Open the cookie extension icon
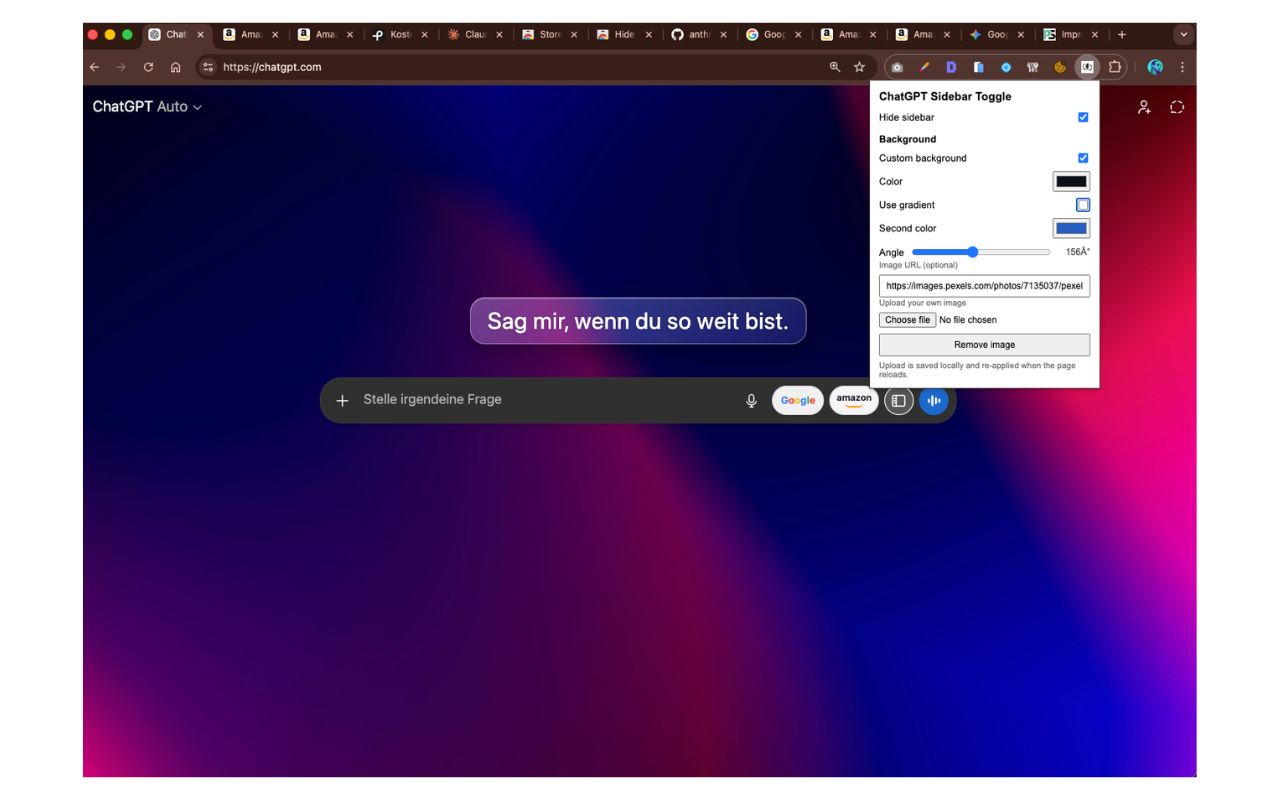 pos(1060,67)
